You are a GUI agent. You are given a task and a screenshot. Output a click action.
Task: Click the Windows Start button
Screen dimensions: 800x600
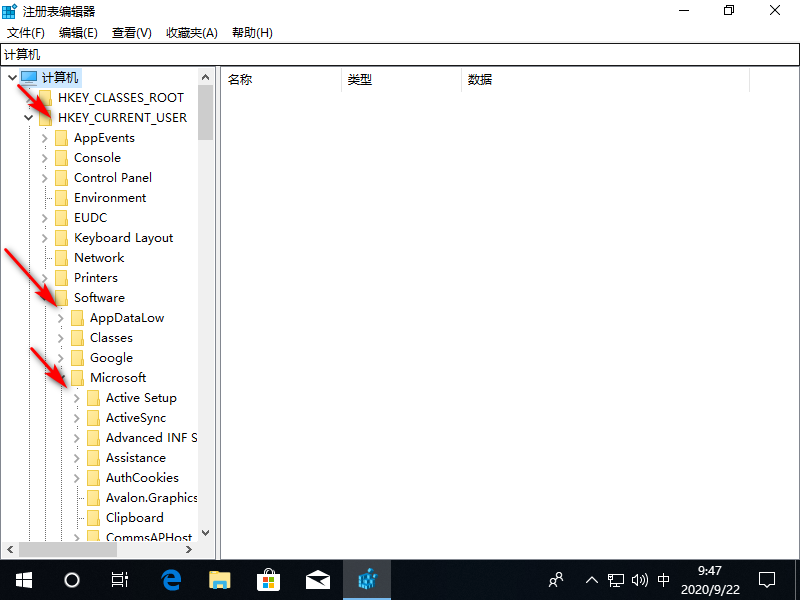click(23, 580)
